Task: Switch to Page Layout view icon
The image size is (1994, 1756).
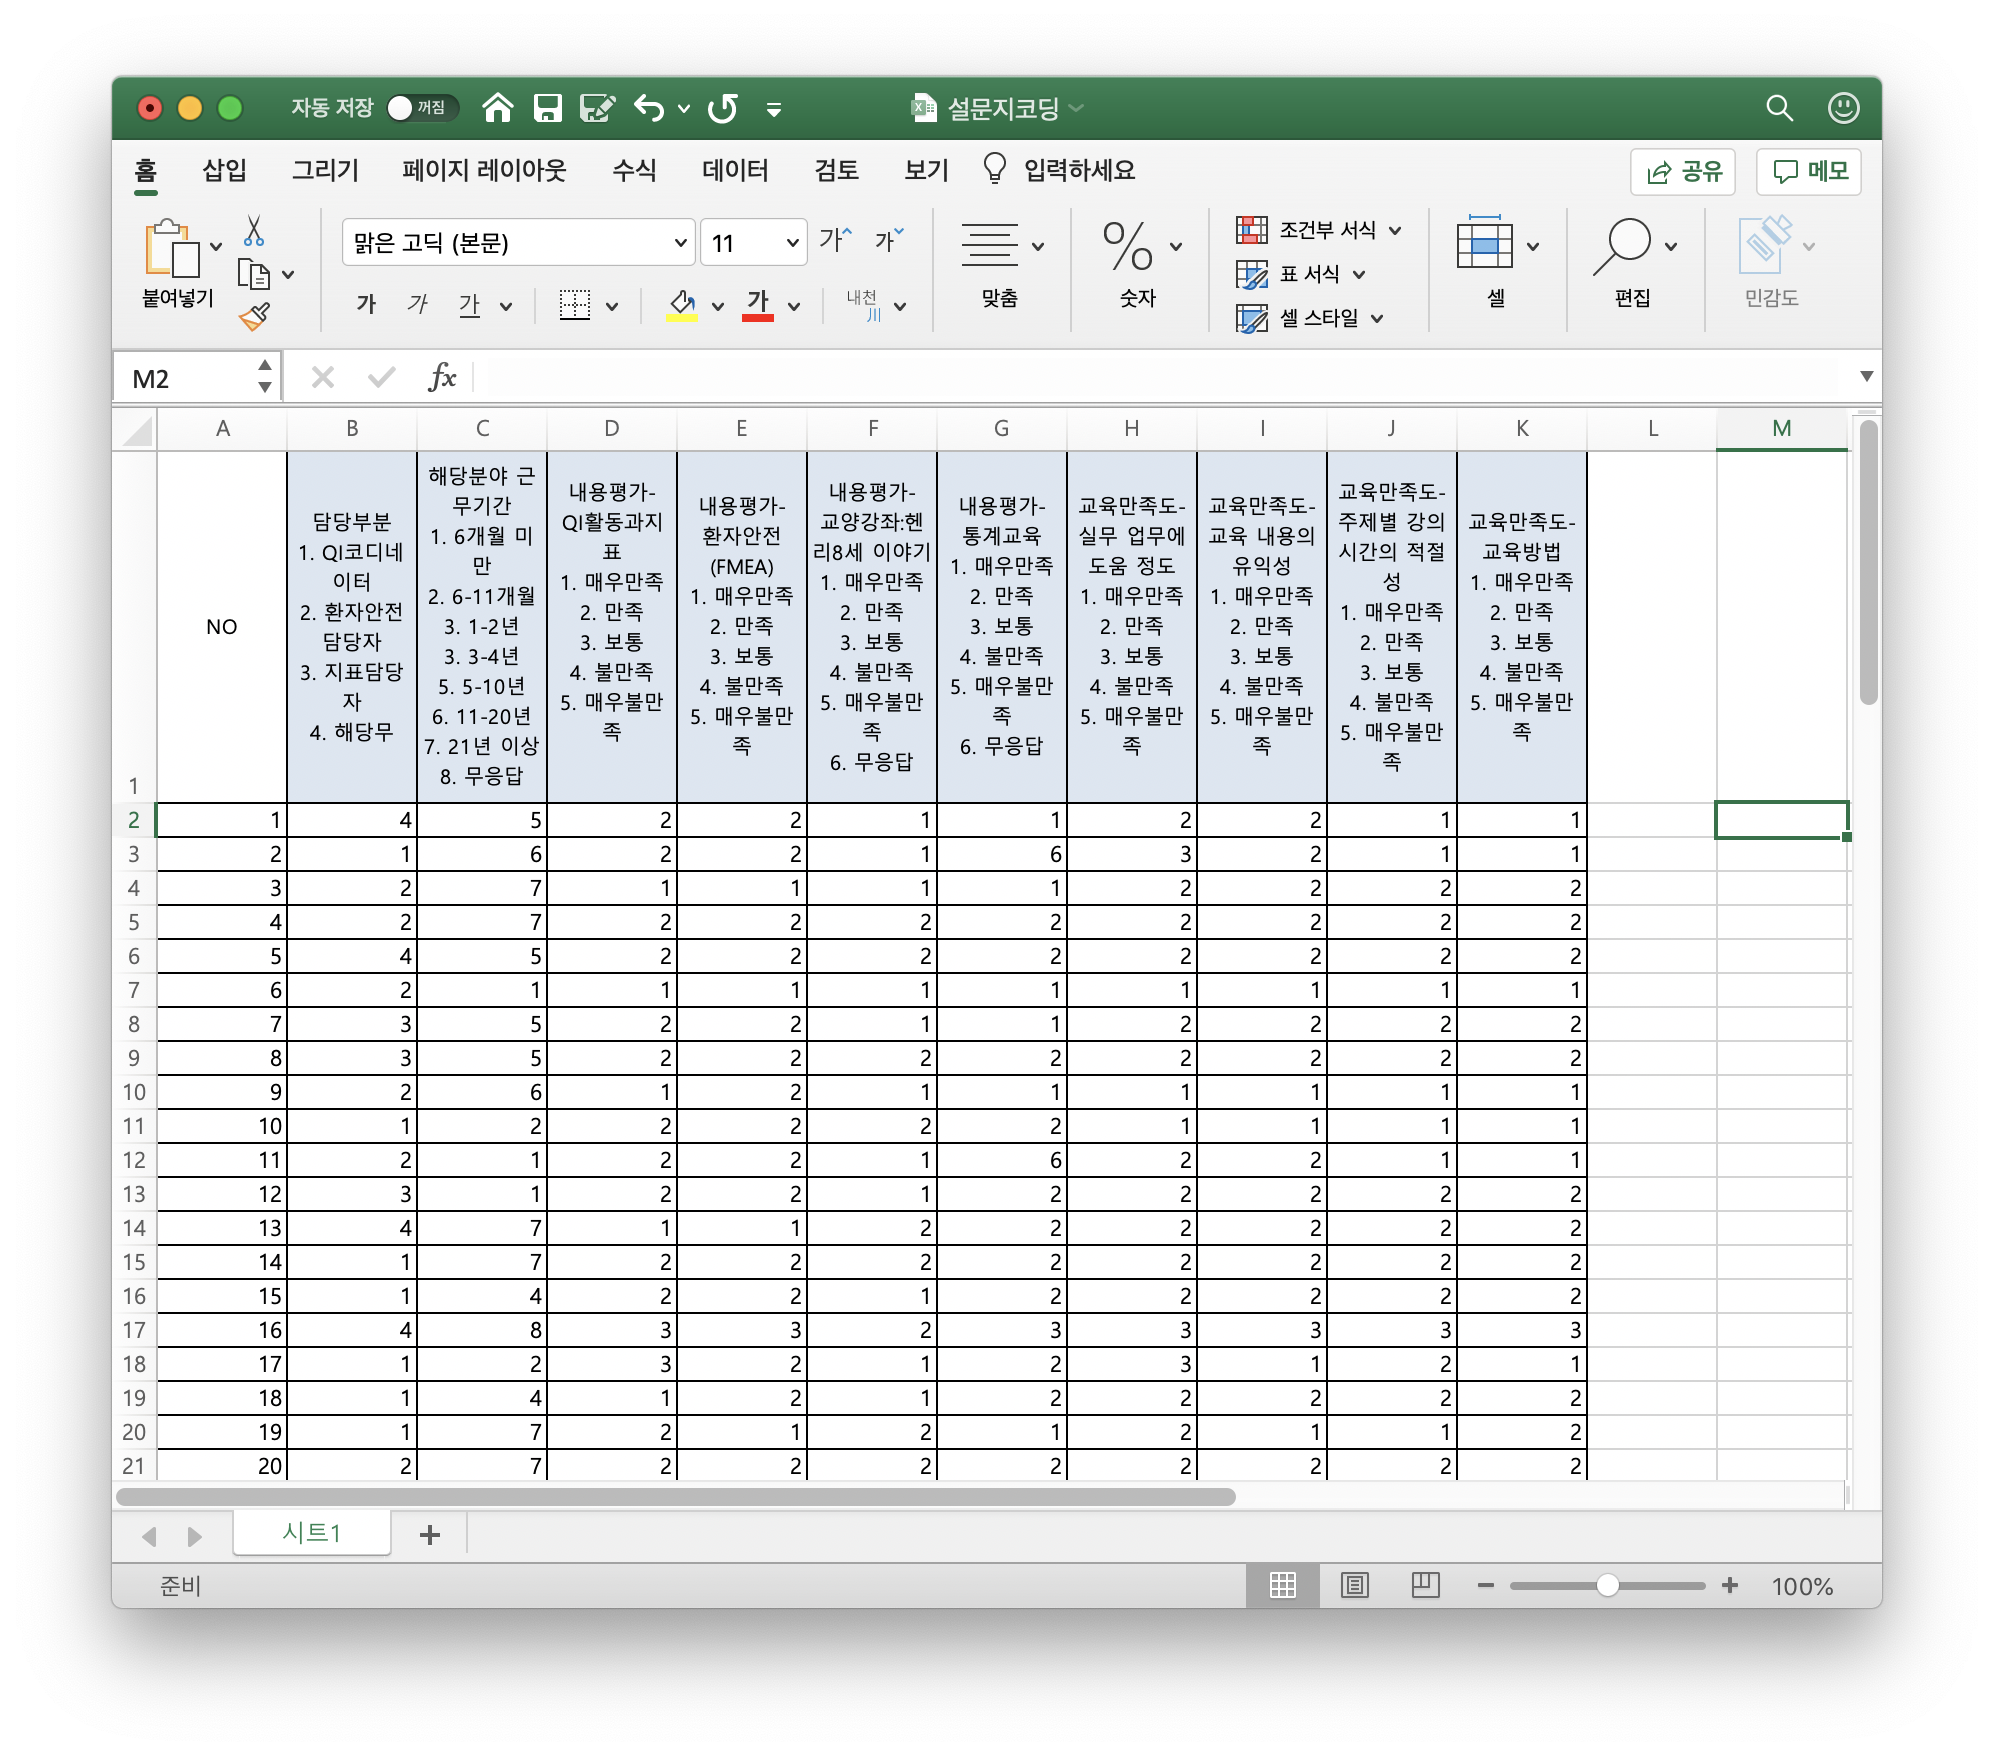Action: (x=1354, y=1585)
